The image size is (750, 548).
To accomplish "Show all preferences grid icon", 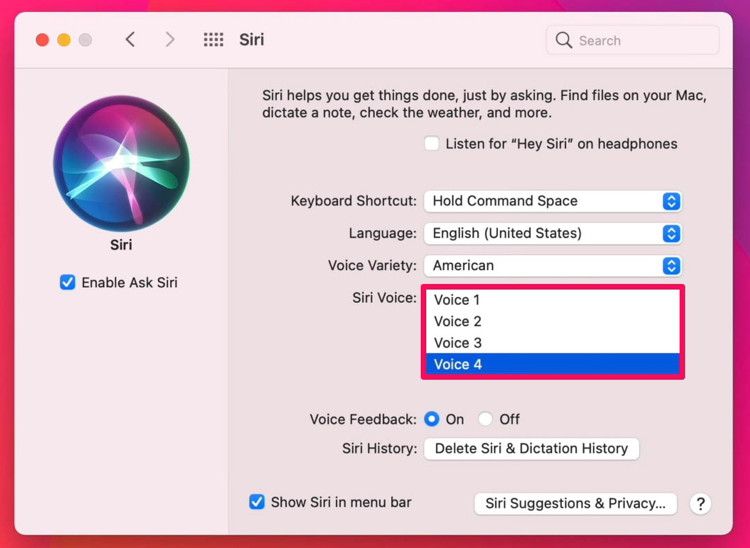I will click(x=213, y=40).
